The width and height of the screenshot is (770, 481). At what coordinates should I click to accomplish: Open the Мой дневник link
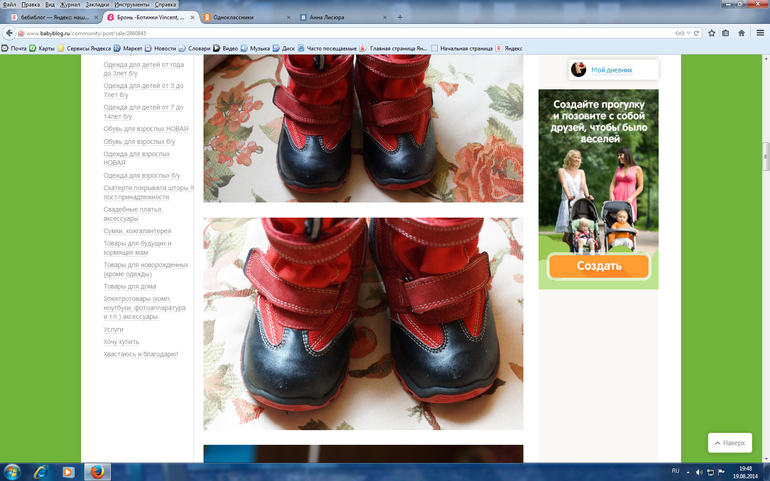610,69
